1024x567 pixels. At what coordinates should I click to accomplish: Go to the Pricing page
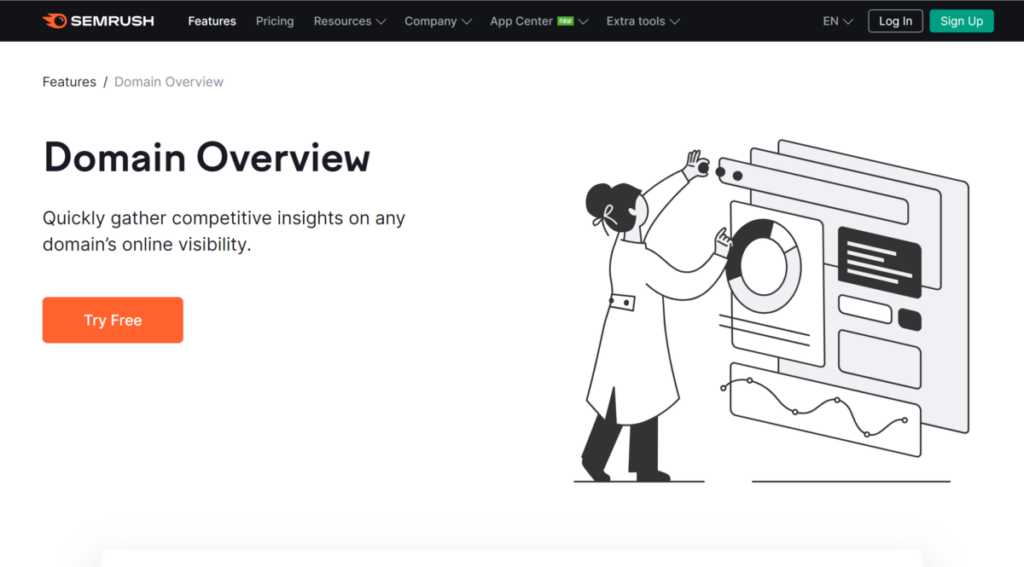274,21
